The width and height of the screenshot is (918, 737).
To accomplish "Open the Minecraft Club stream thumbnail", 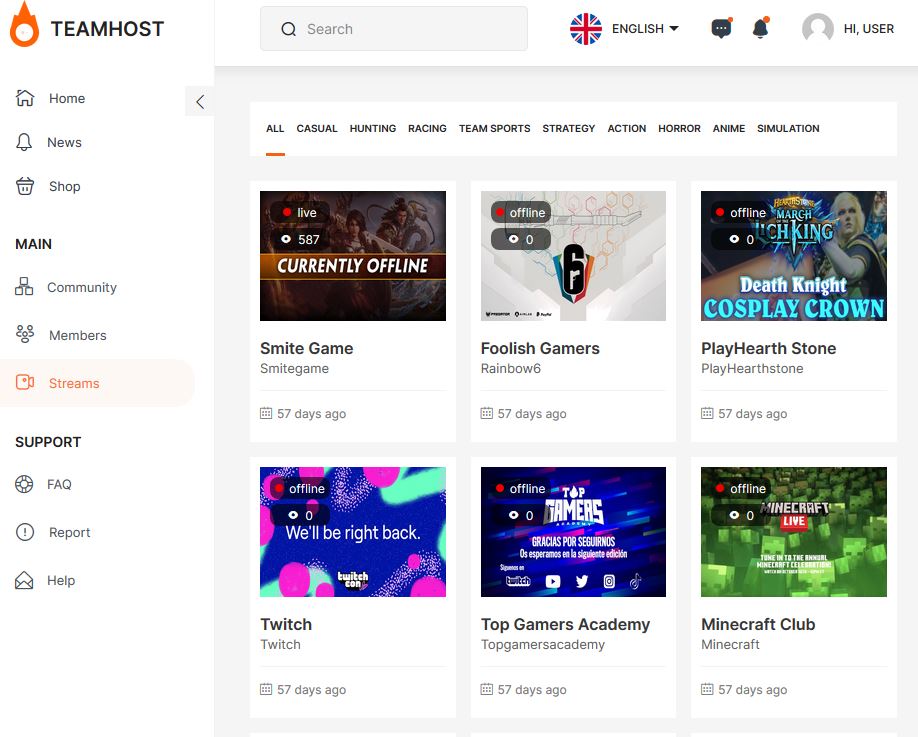I will (x=794, y=532).
